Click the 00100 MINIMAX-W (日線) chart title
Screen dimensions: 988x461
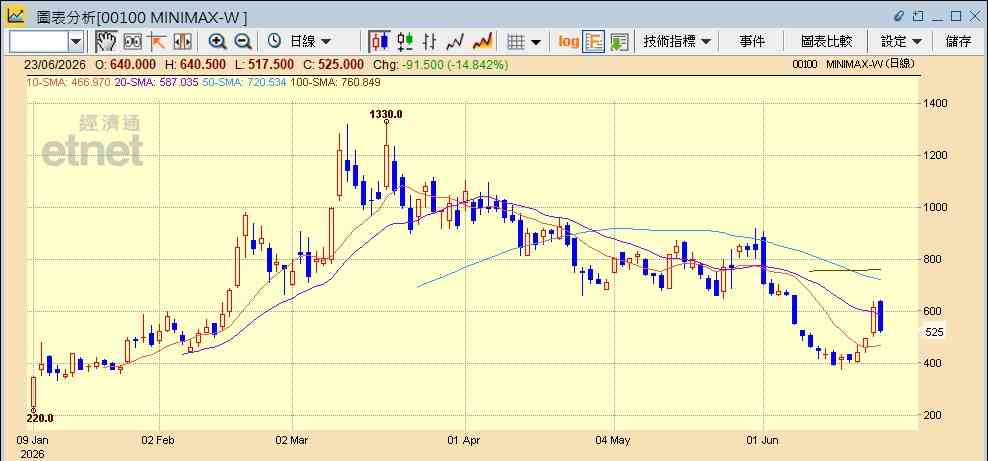click(854, 64)
